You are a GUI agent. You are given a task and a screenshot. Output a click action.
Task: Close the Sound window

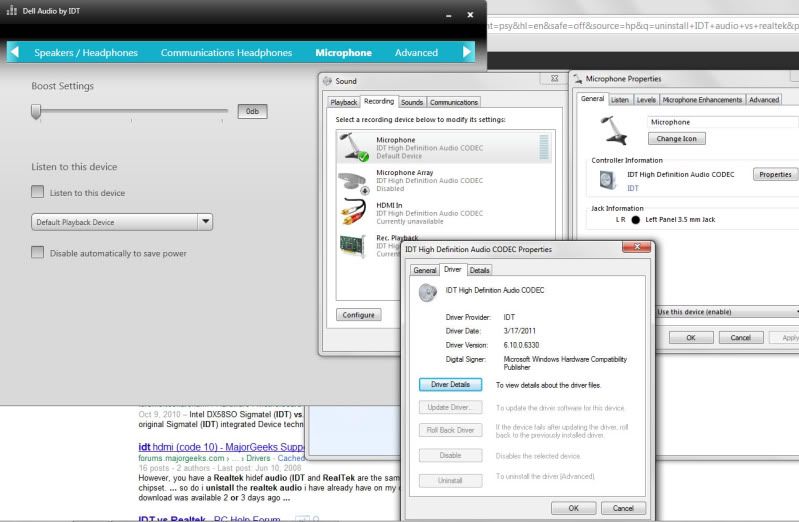coord(554,79)
